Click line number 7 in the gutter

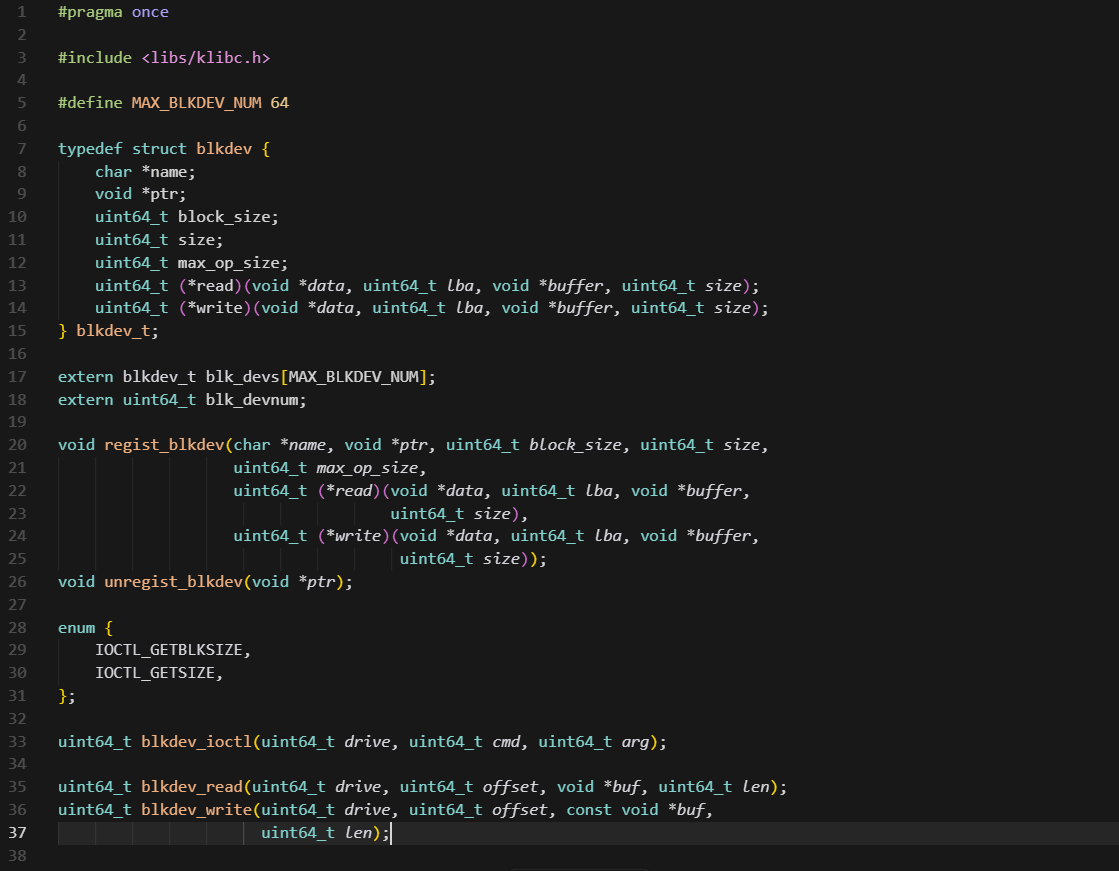pyautogui.click(x=21, y=148)
